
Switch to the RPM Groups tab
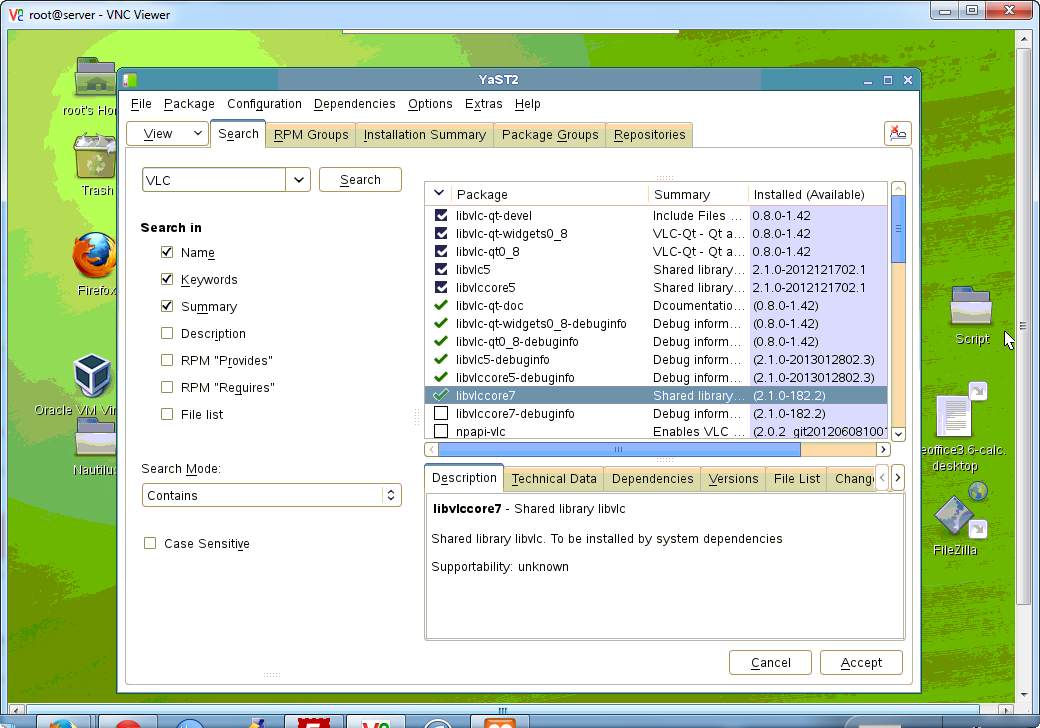coord(310,135)
